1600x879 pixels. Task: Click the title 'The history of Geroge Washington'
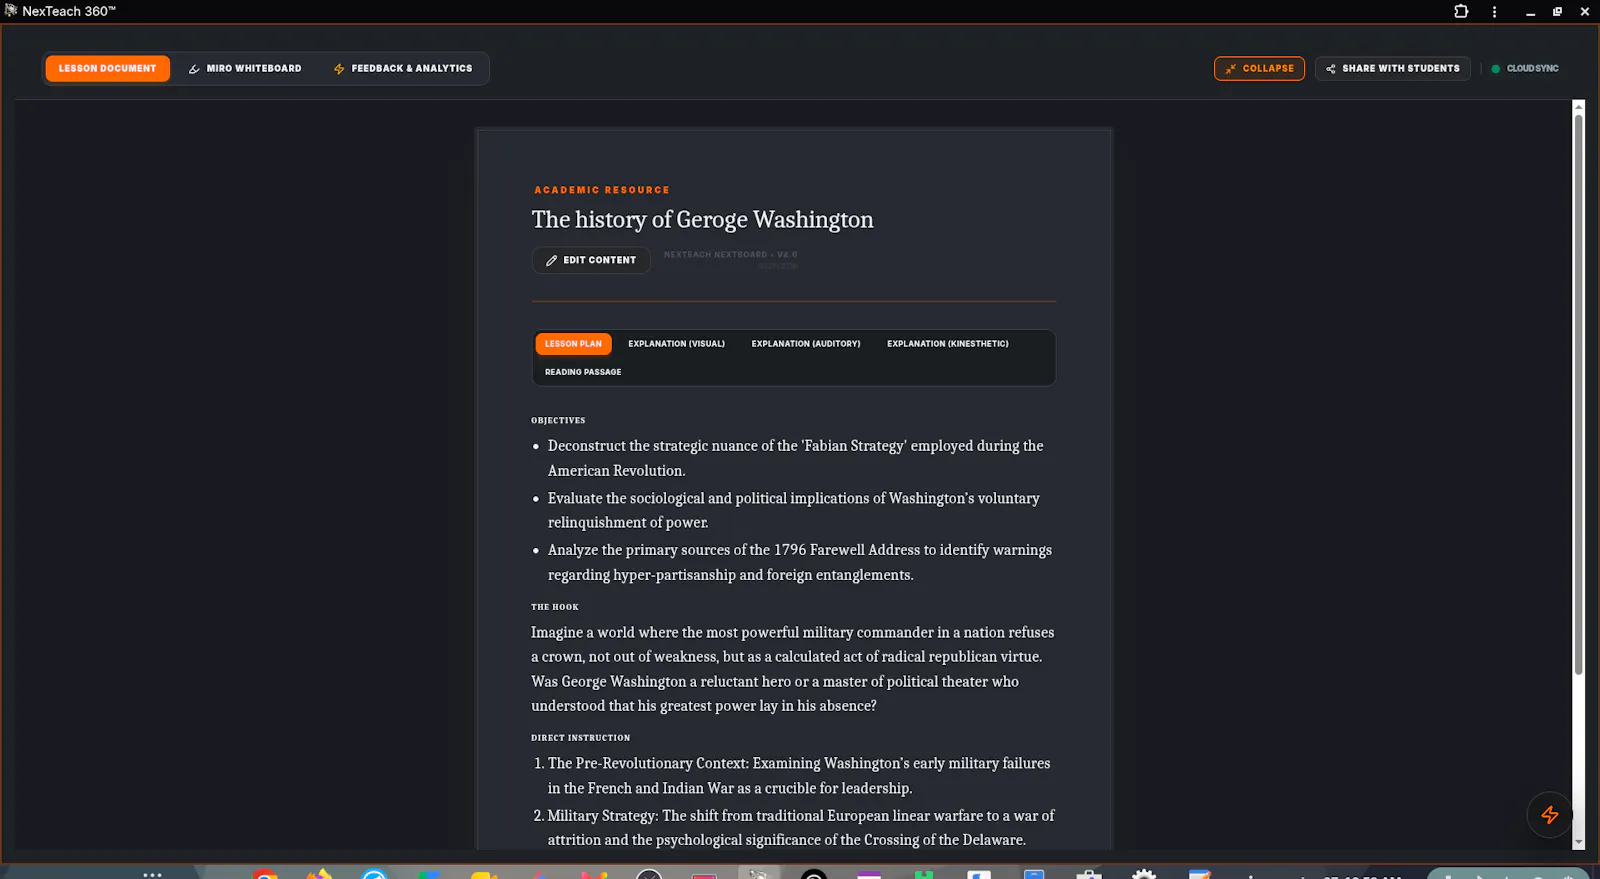(x=702, y=220)
